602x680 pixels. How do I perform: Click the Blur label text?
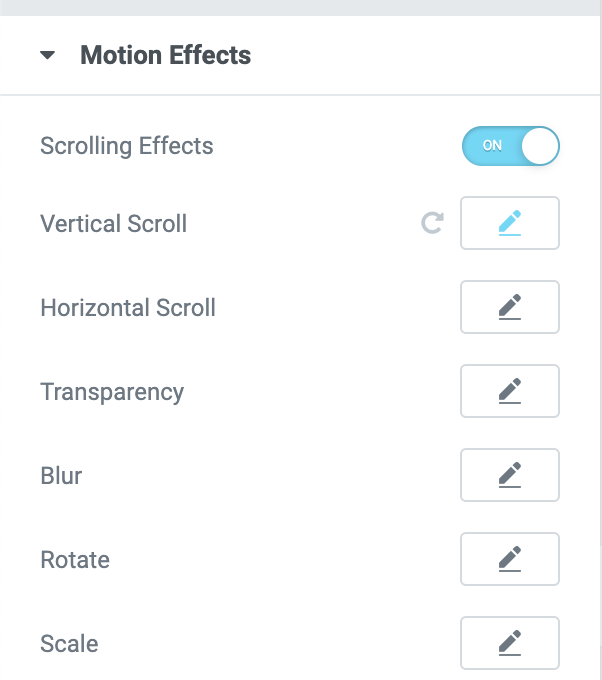[61, 476]
